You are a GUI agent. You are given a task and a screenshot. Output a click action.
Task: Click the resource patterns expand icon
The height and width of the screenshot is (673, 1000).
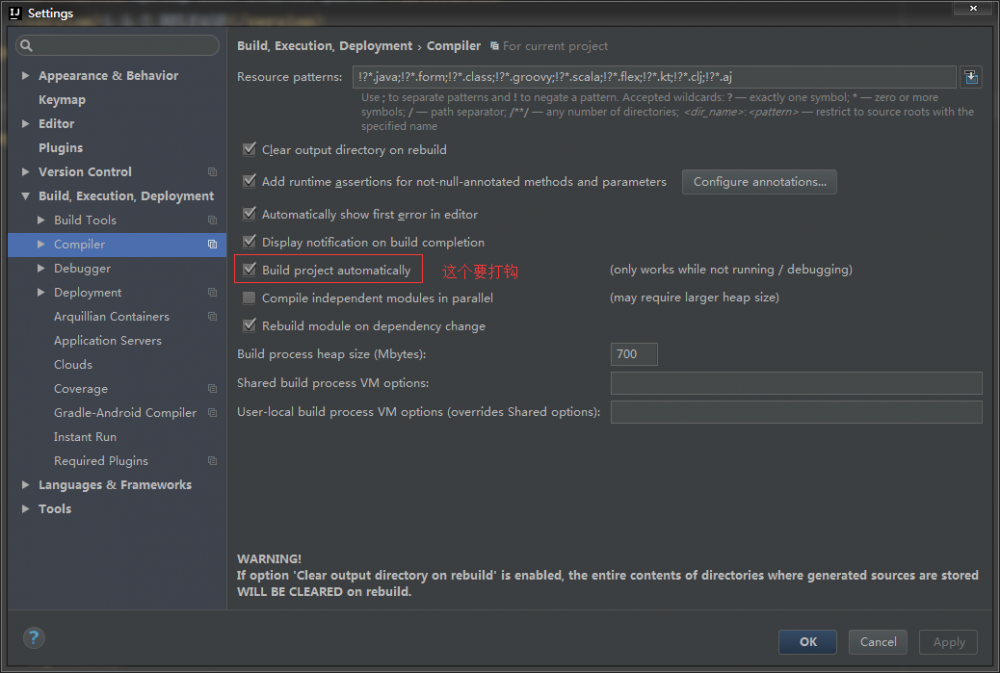coord(970,77)
